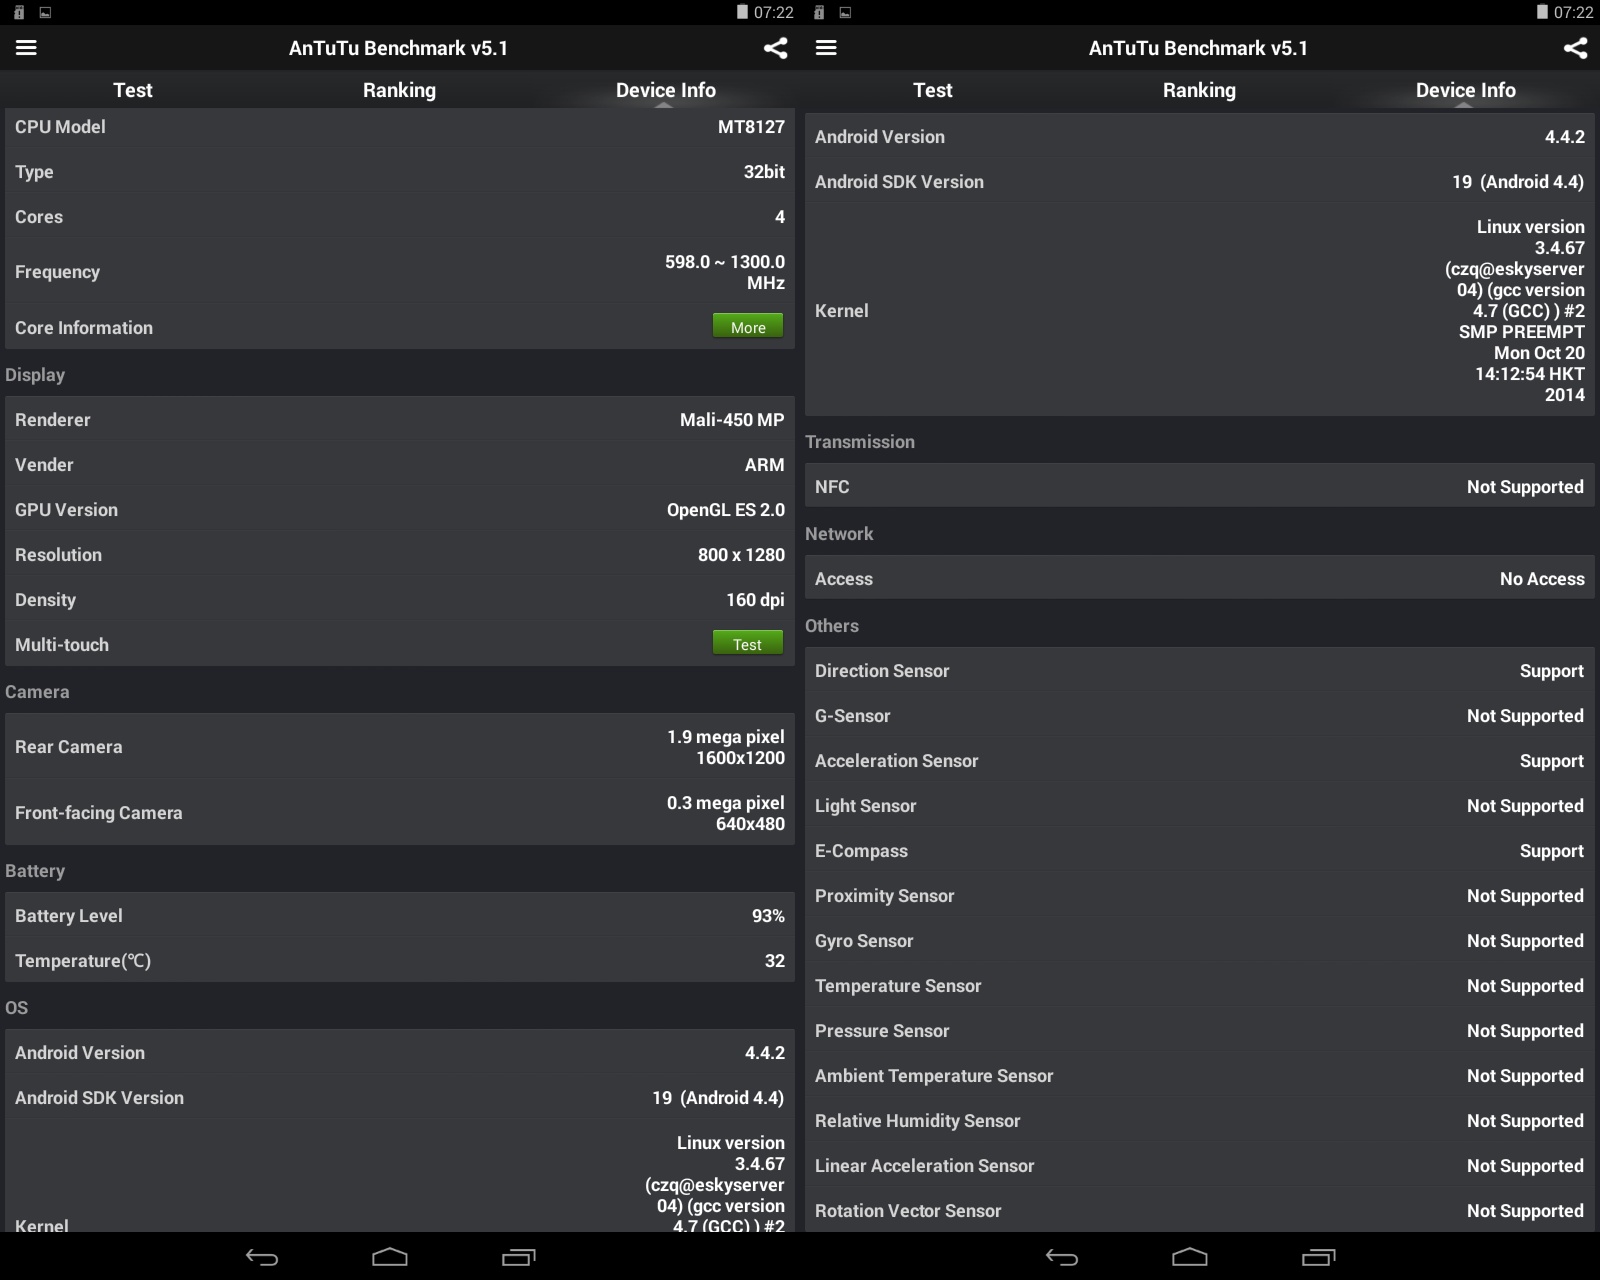This screenshot has height=1280, width=1600.
Task: Select Renderer Mali-450 MP row
Action: (x=400, y=420)
